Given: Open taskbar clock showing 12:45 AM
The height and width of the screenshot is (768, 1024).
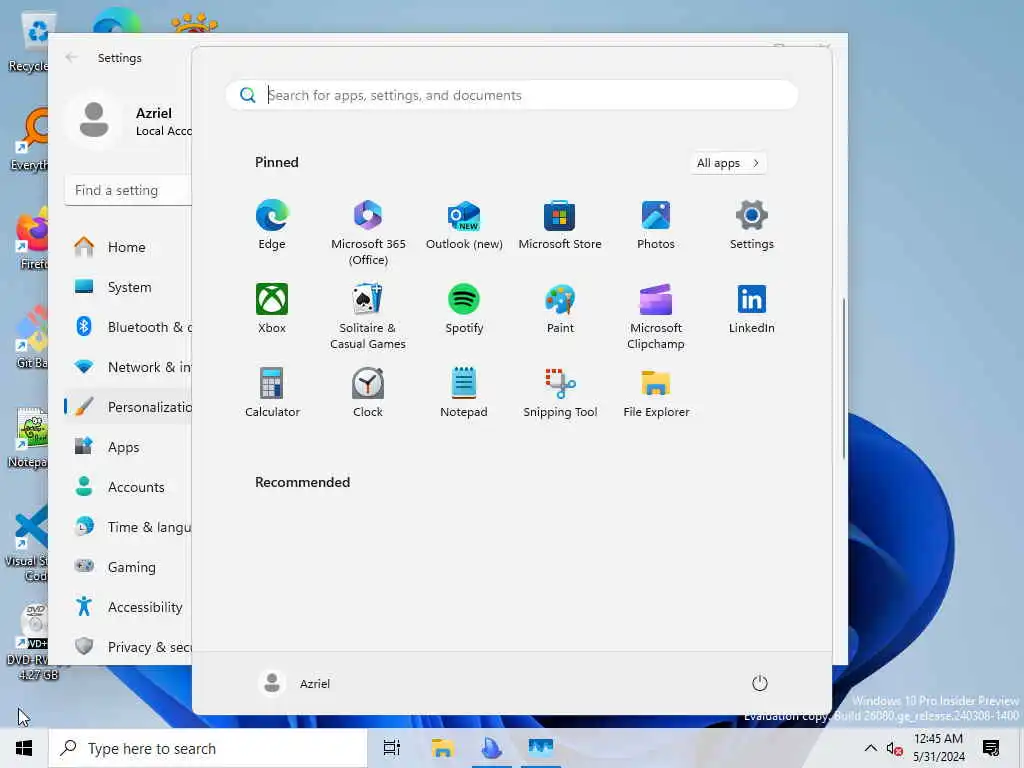Looking at the screenshot, I should 938,748.
